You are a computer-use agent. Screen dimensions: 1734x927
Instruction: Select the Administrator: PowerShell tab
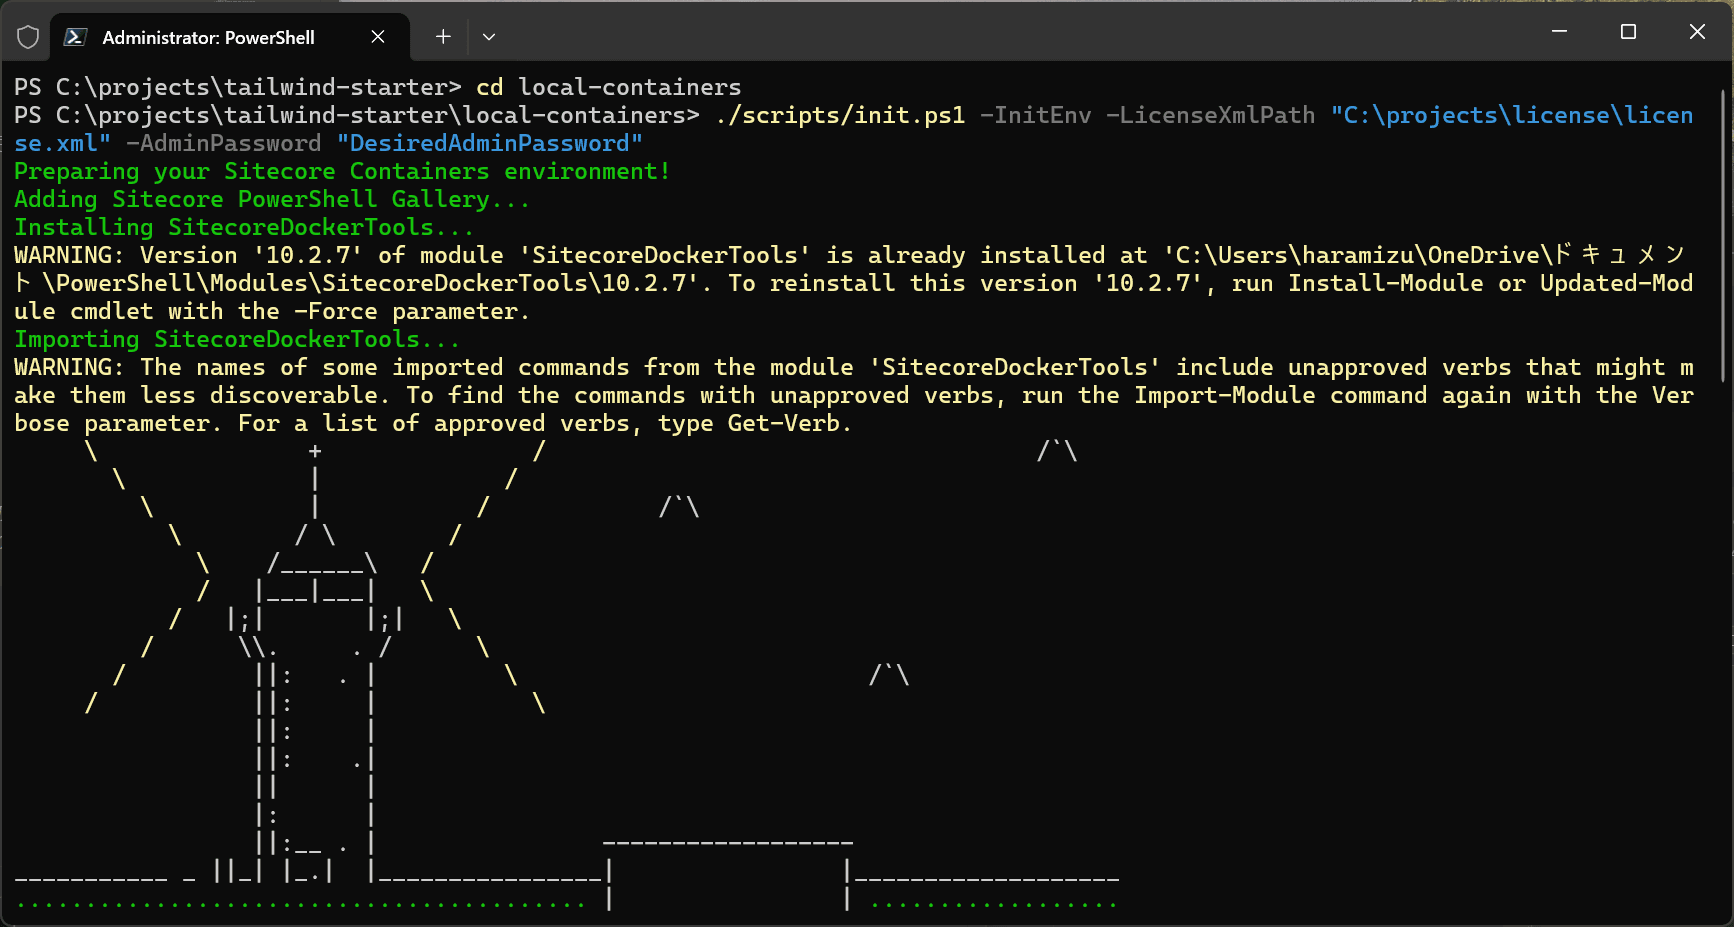pyautogui.click(x=208, y=37)
